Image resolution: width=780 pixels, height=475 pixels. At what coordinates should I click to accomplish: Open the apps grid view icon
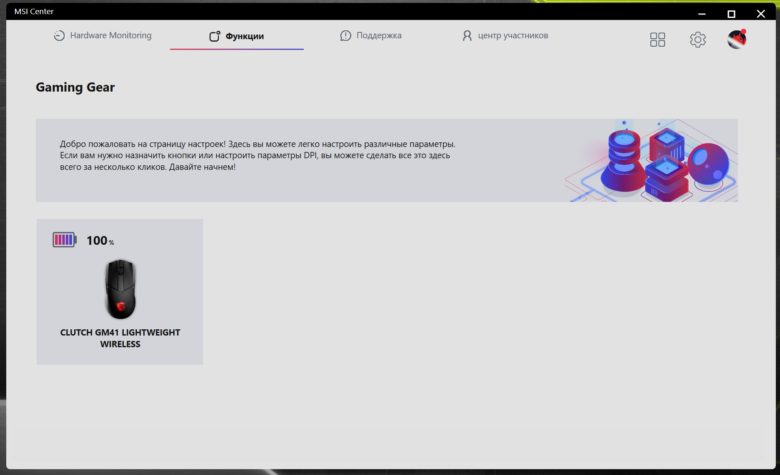(657, 39)
